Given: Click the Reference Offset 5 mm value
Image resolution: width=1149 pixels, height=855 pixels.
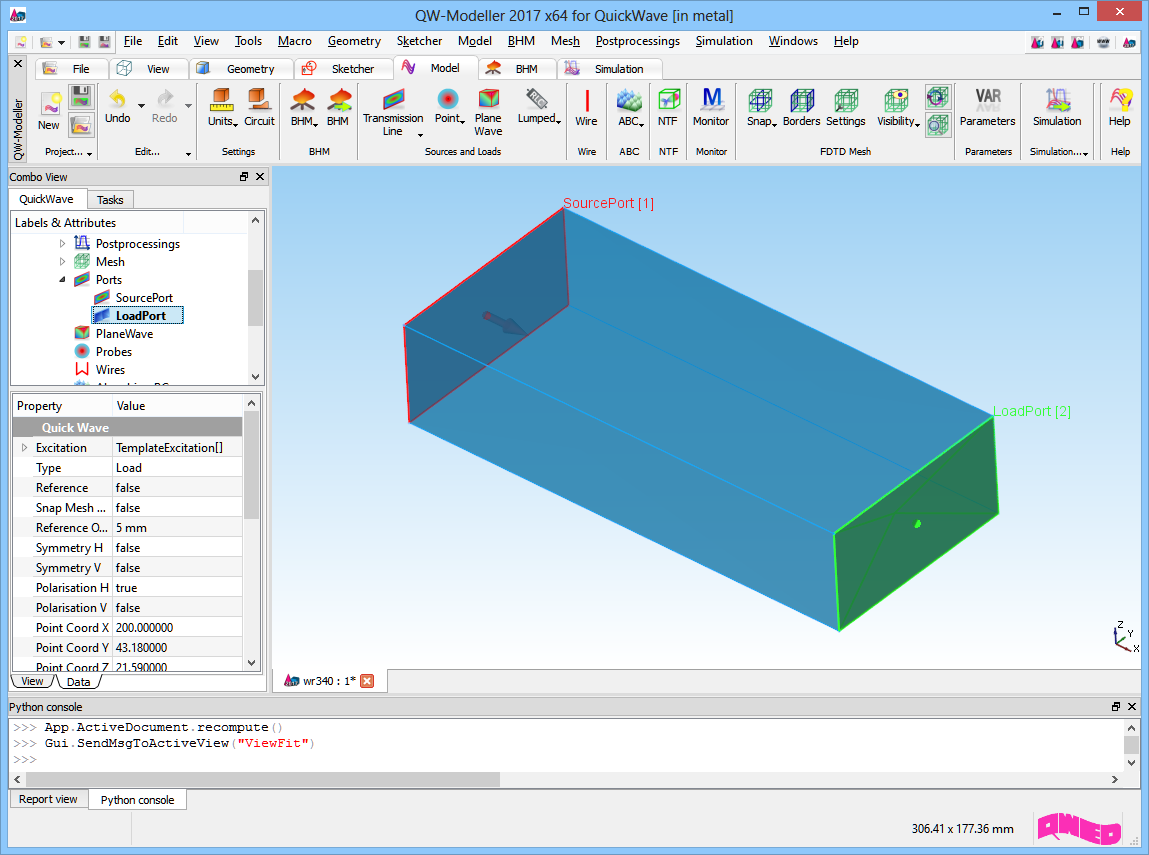Looking at the screenshot, I should (177, 528).
